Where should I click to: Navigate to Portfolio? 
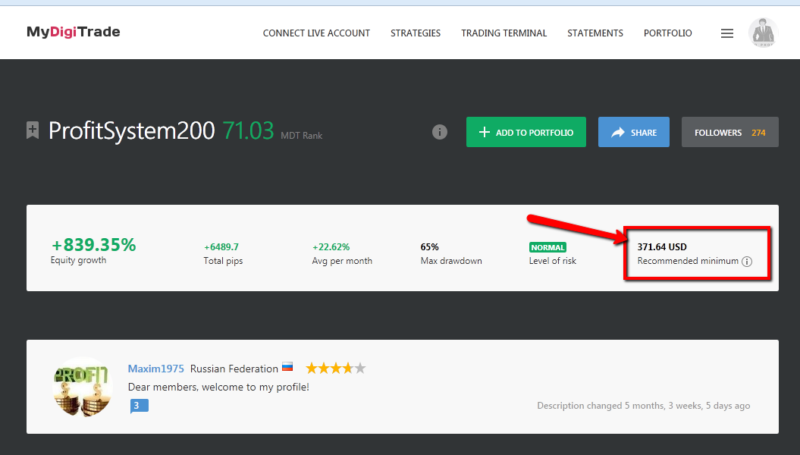tap(668, 33)
